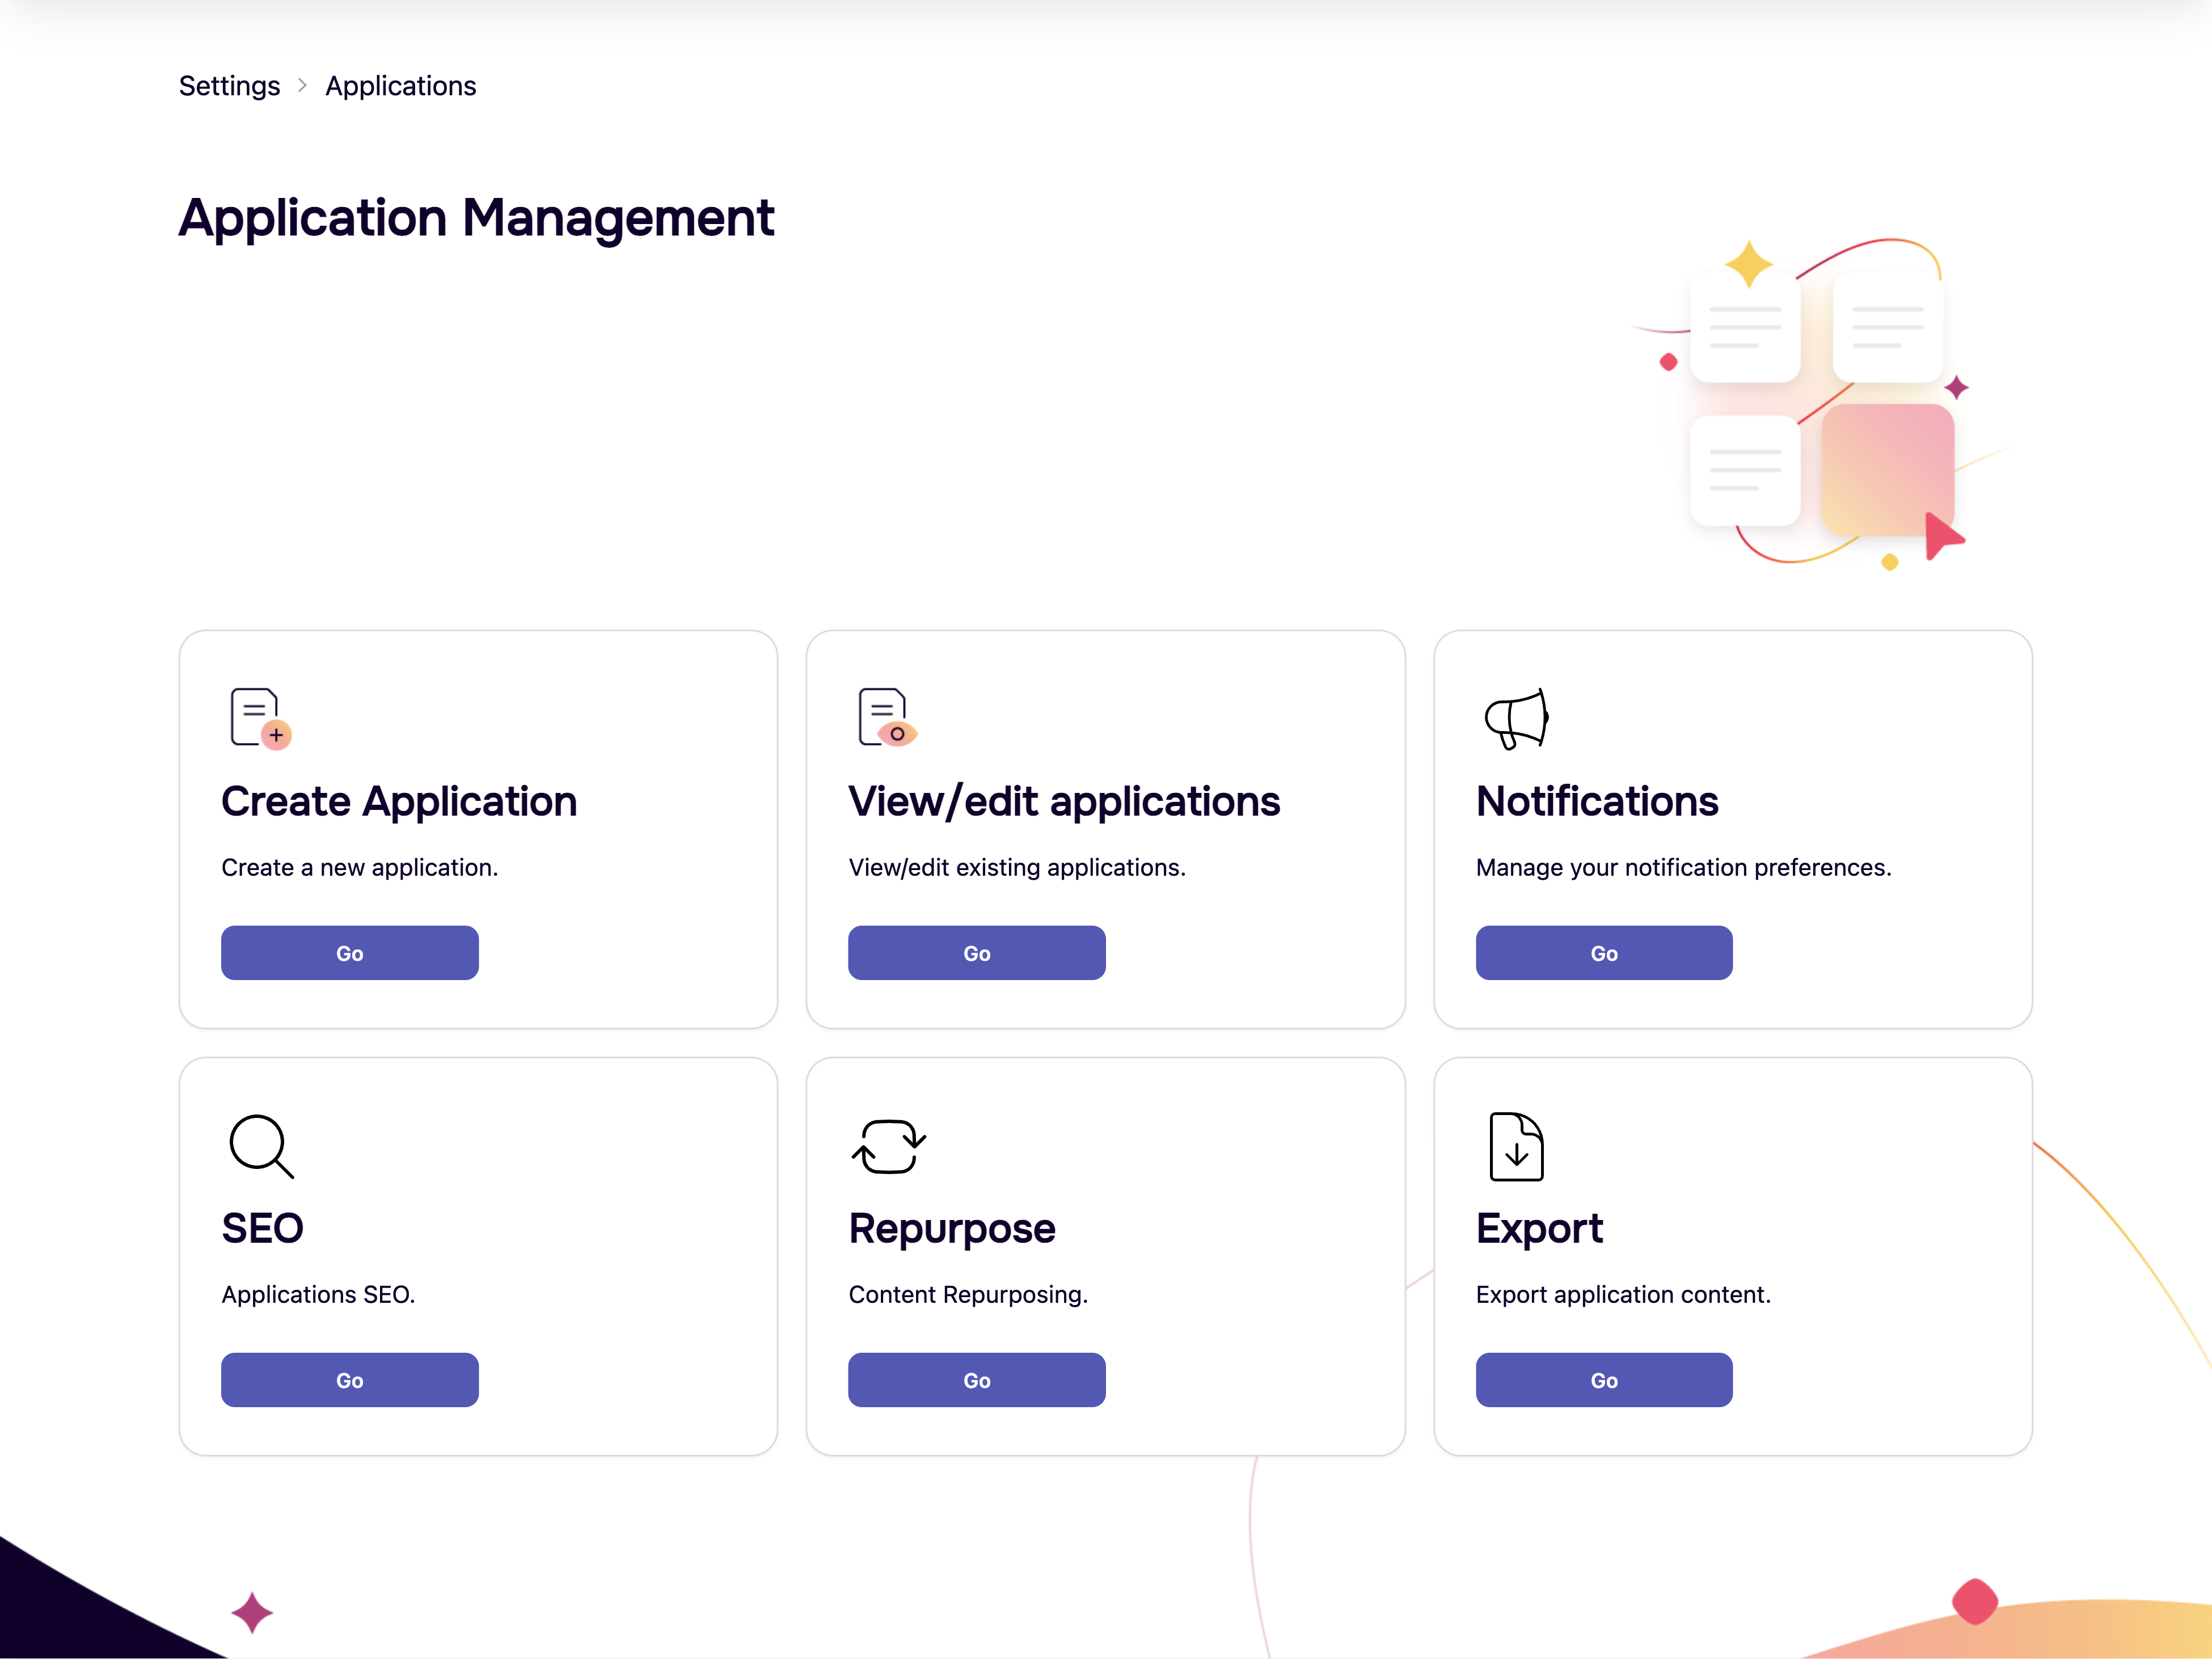The height and width of the screenshot is (1659, 2212).
Task: Click the SEO magnifying glass icon
Action: 262,1147
